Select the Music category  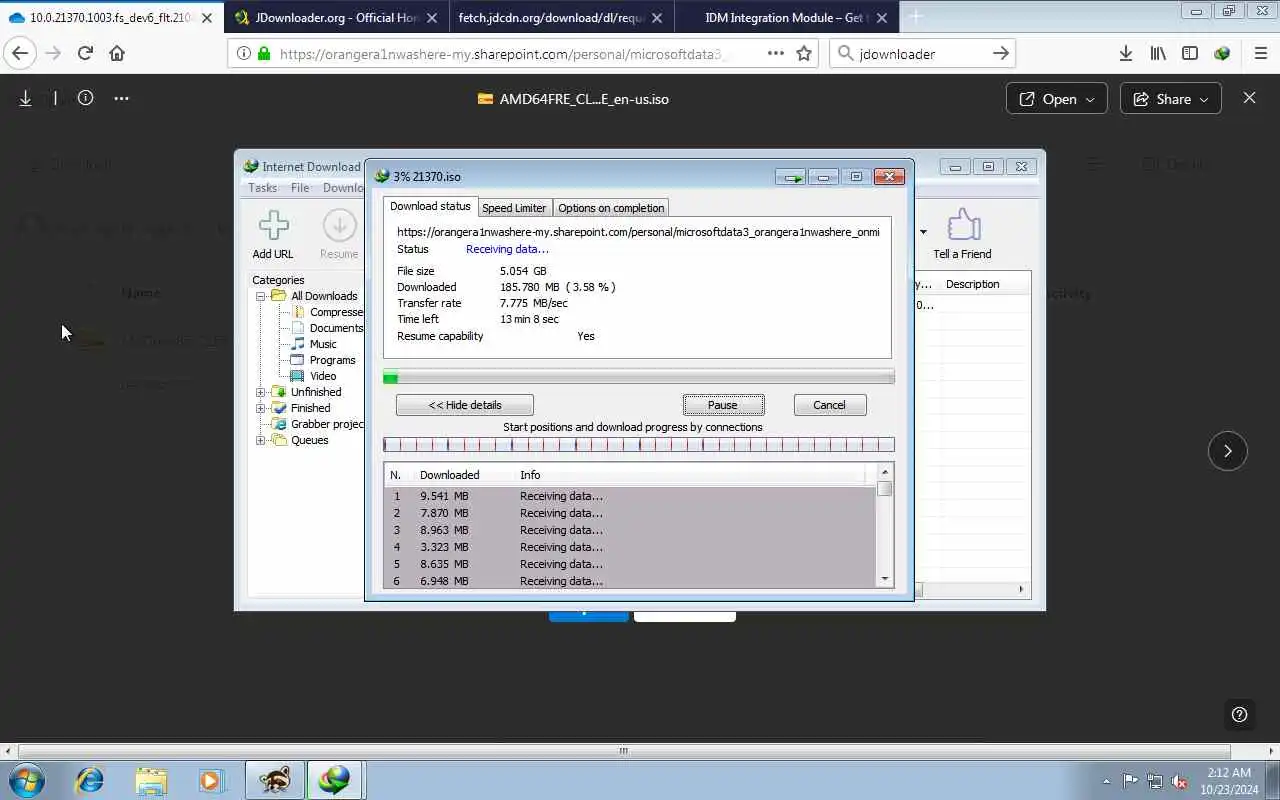pyautogui.click(x=323, y=344)
